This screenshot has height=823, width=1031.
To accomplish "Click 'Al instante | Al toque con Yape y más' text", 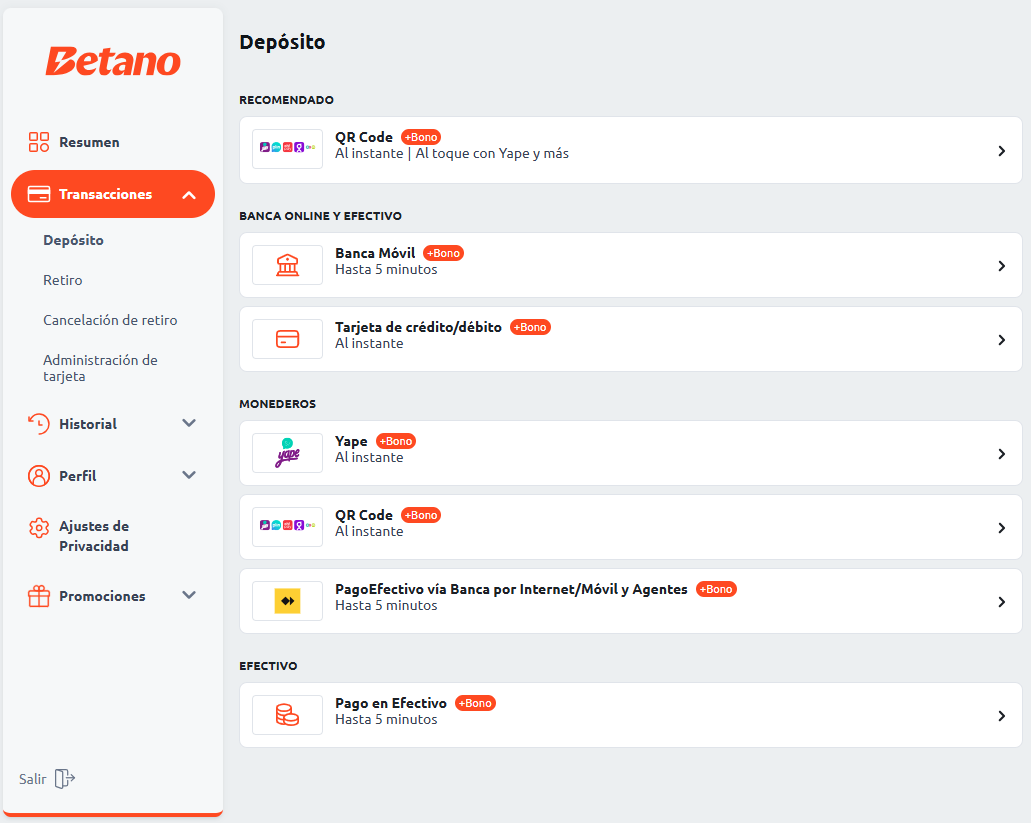I will 452,154.
